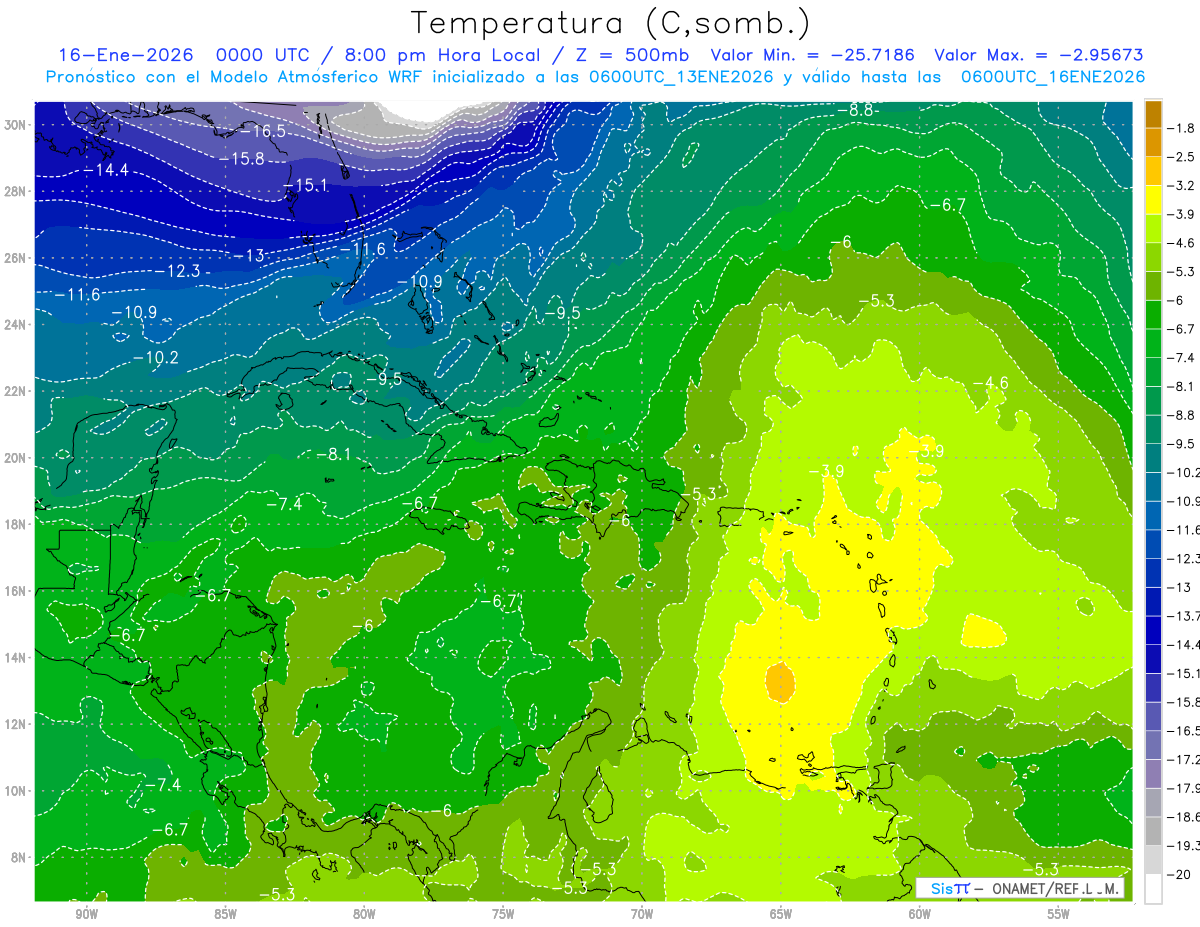
Task: Click the '-3.2' colorbar legend label
Action: pyautogui.click(x=1182, y=186)
